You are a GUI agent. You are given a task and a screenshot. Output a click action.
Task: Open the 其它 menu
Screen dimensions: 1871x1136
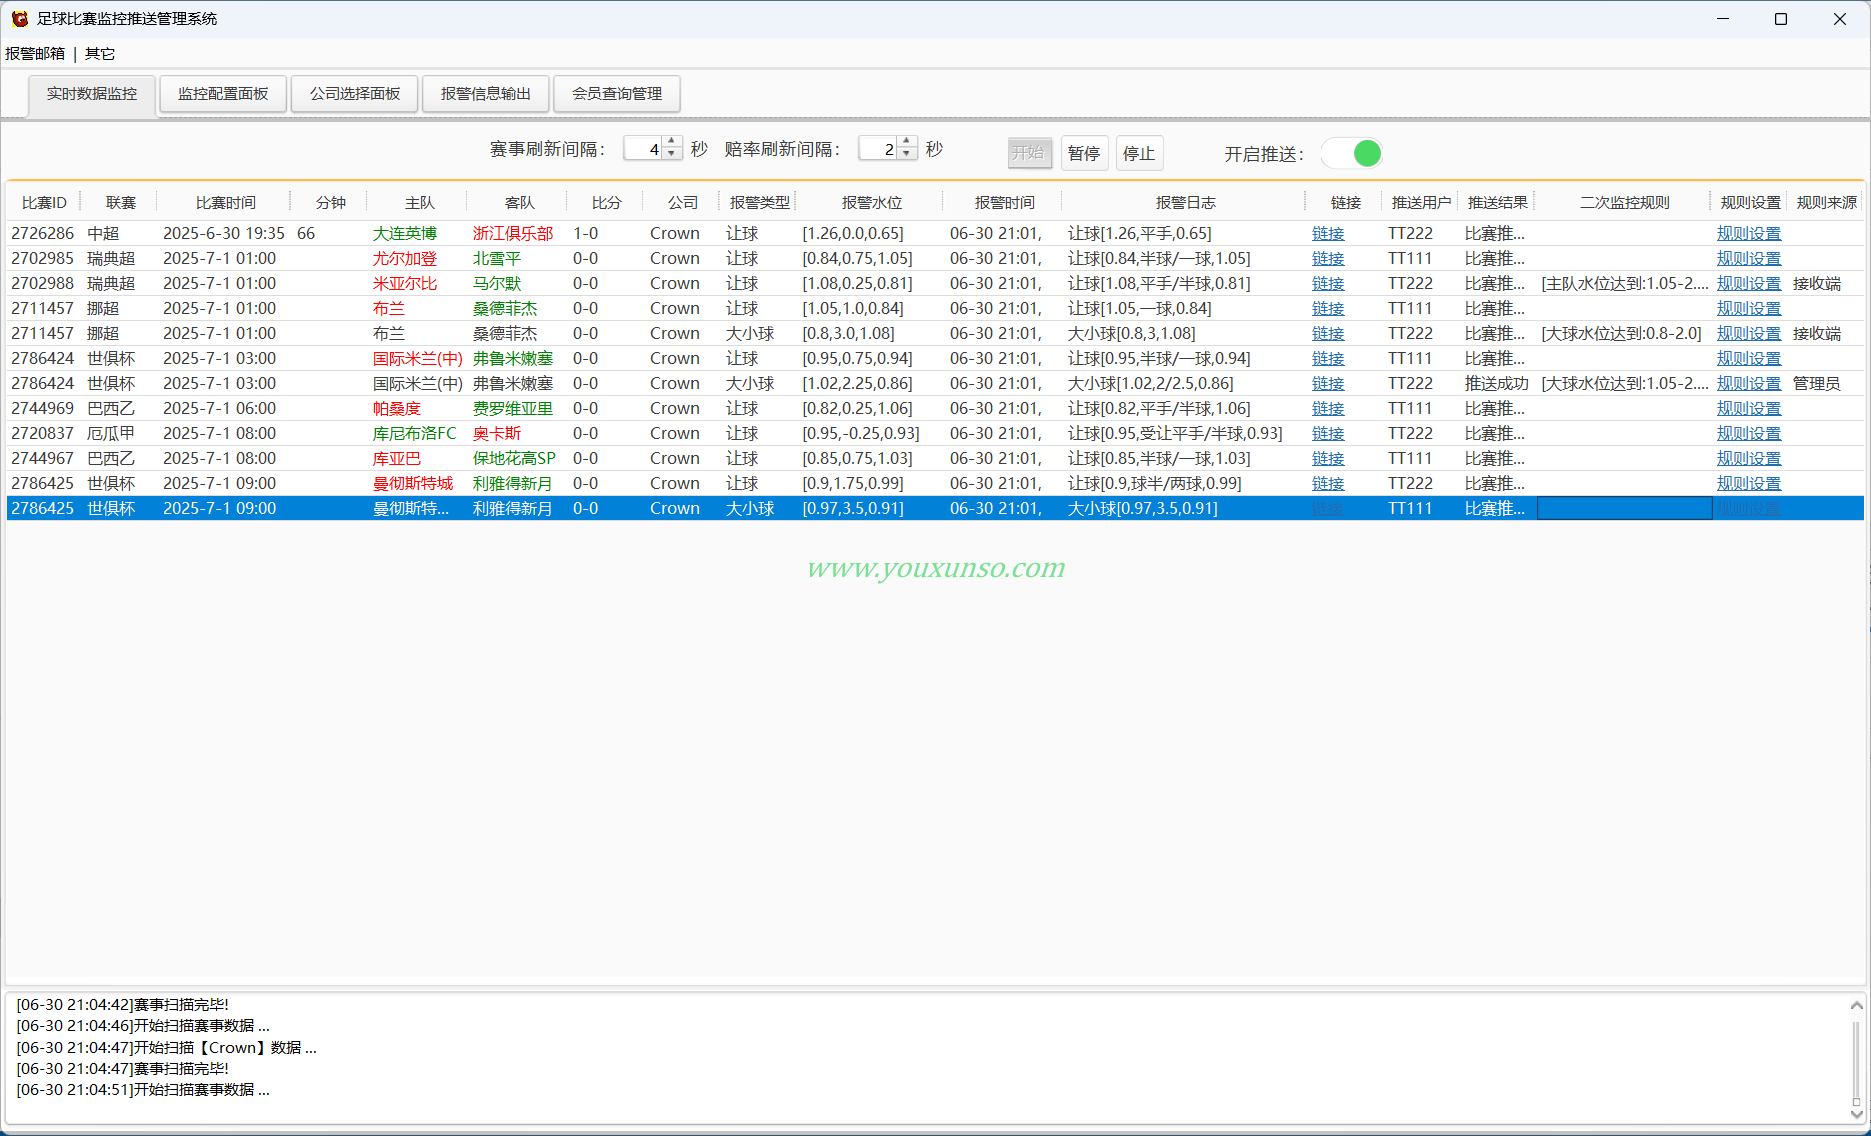(100, 54)
